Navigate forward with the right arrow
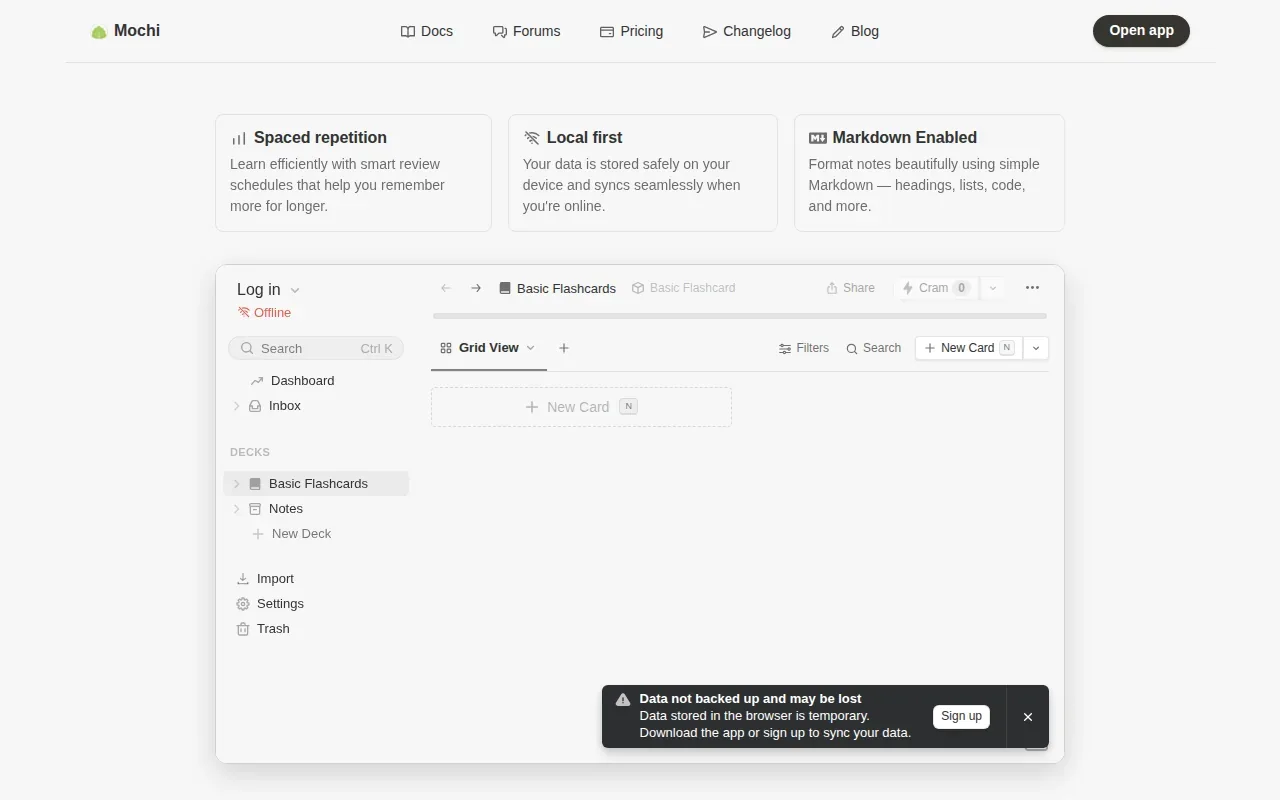1280x800 pixels. 476,288
